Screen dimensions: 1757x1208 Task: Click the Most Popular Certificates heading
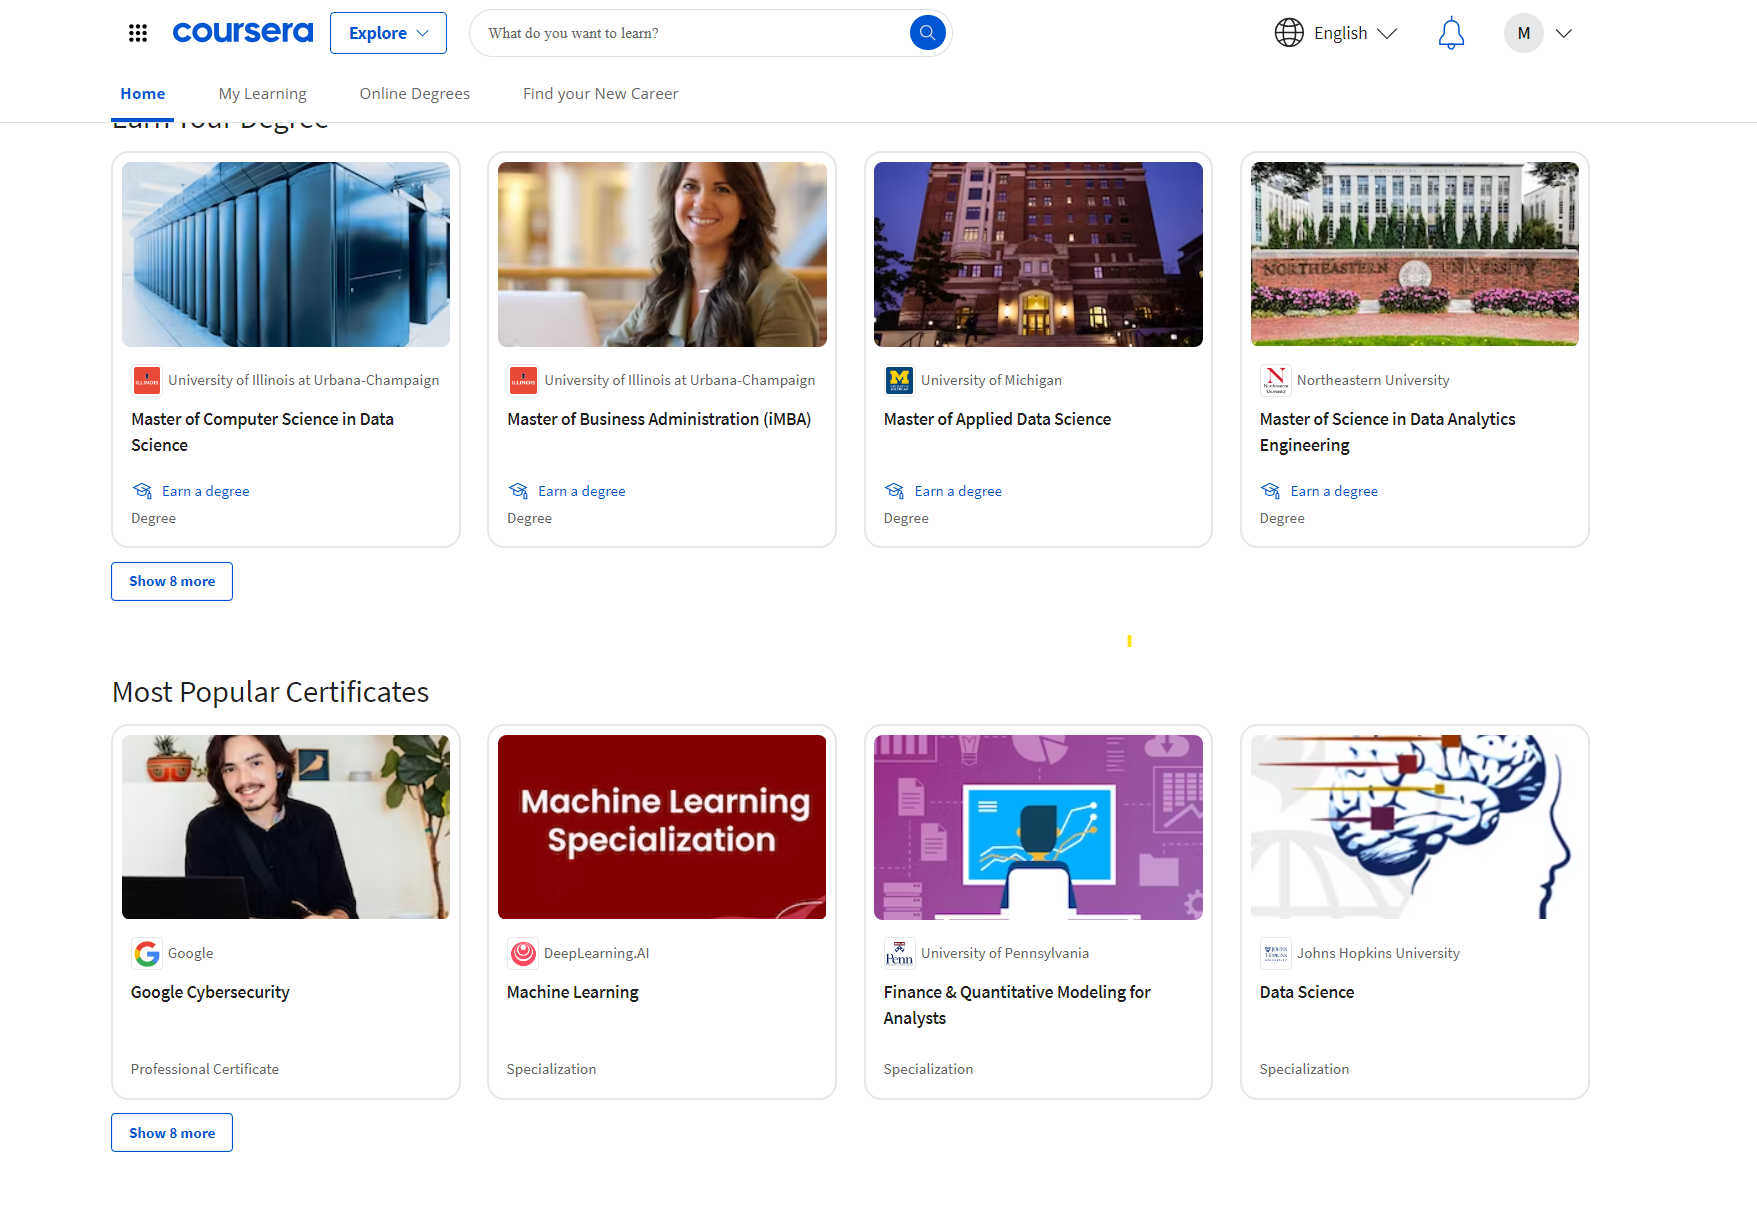[x=271, y=692]
